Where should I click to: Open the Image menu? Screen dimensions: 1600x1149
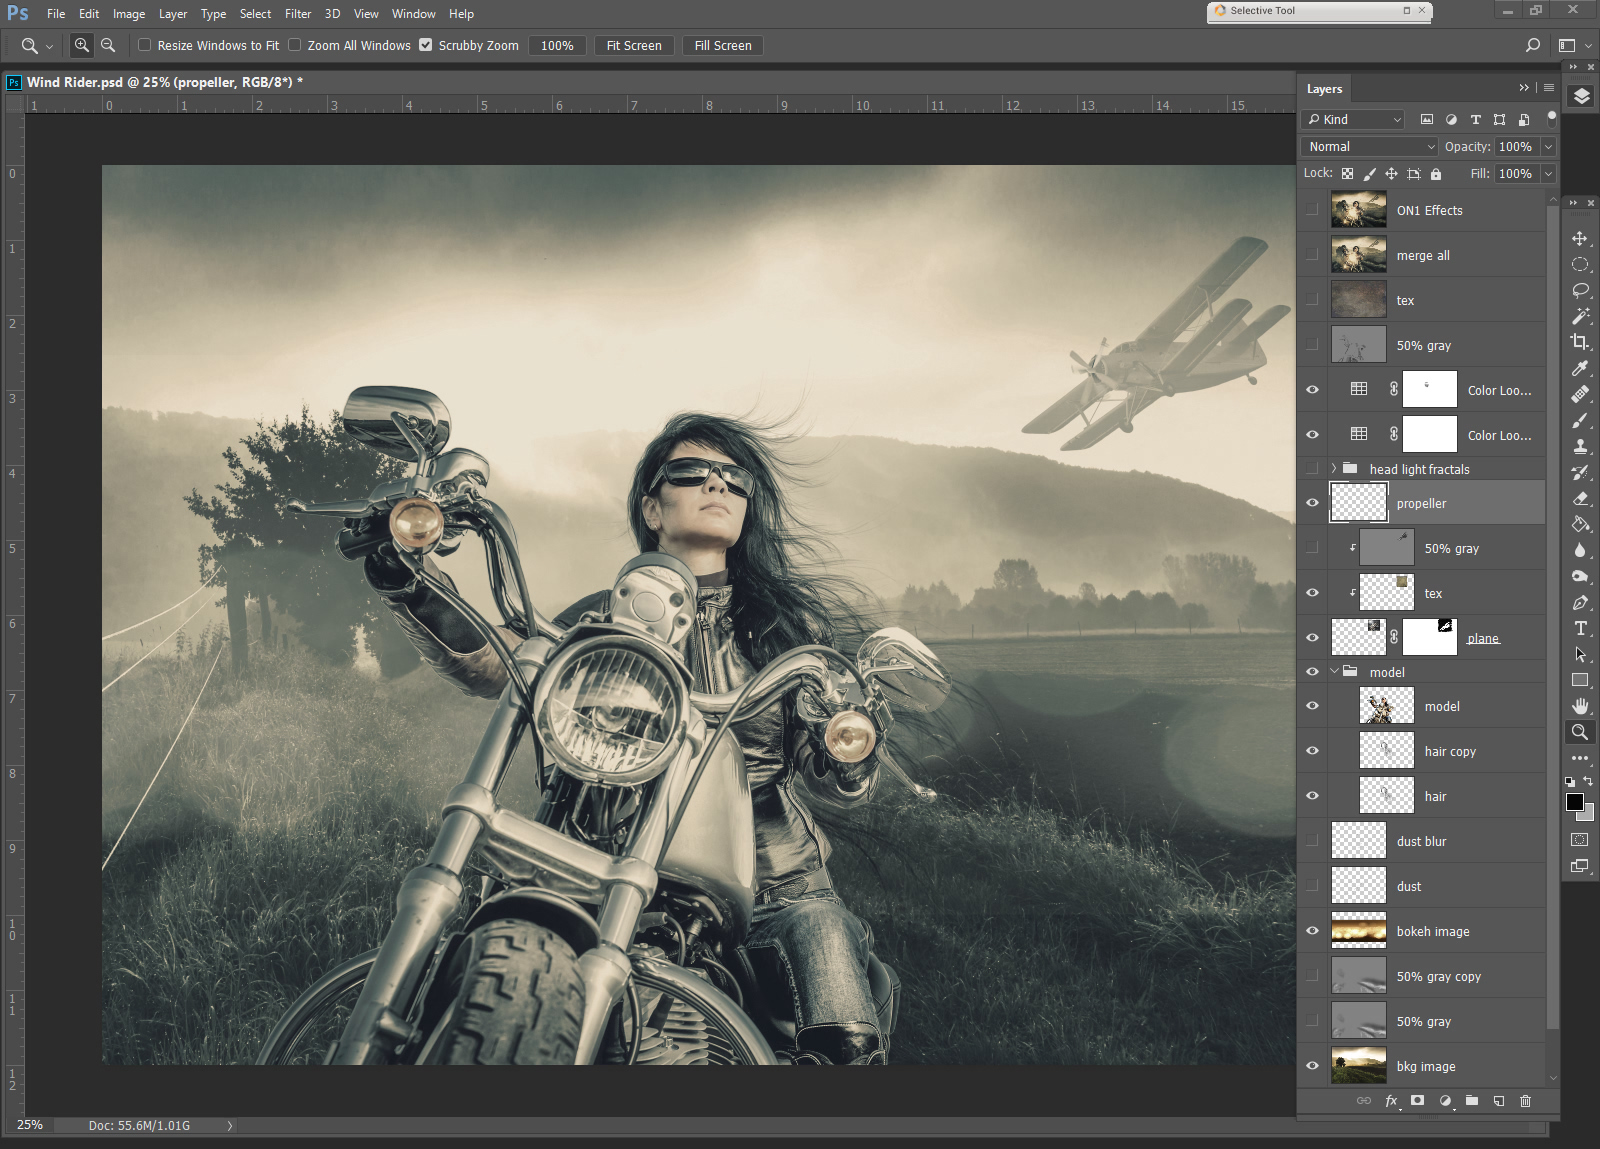pyautogui.click(x=128, y=14)
